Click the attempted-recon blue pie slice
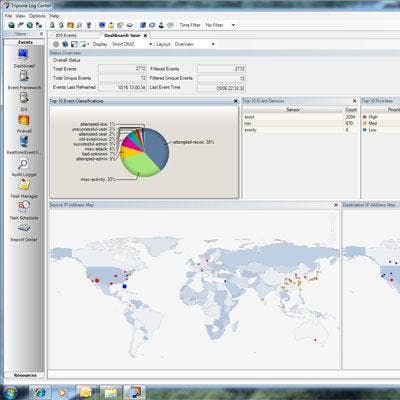 pyautogui.click(x=156, y=147)
